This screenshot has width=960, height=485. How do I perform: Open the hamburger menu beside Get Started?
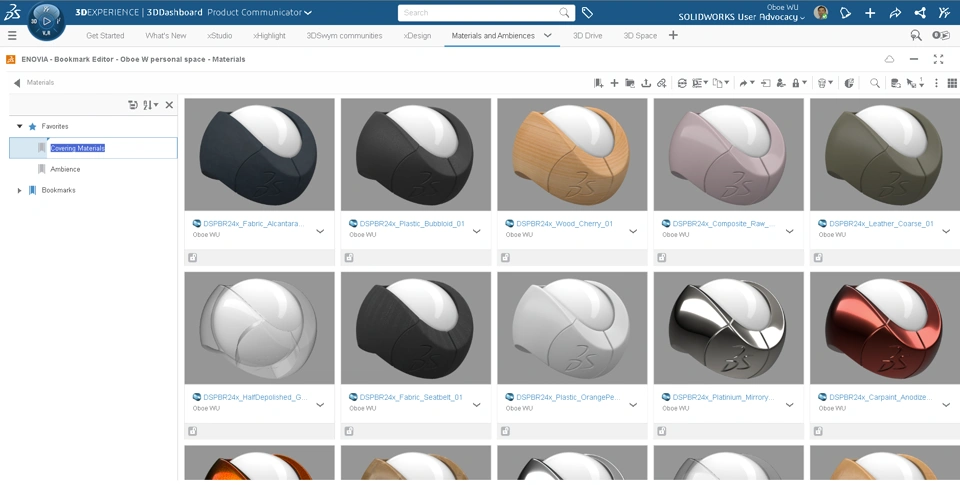pyautogui.click(x=12, y=36)
